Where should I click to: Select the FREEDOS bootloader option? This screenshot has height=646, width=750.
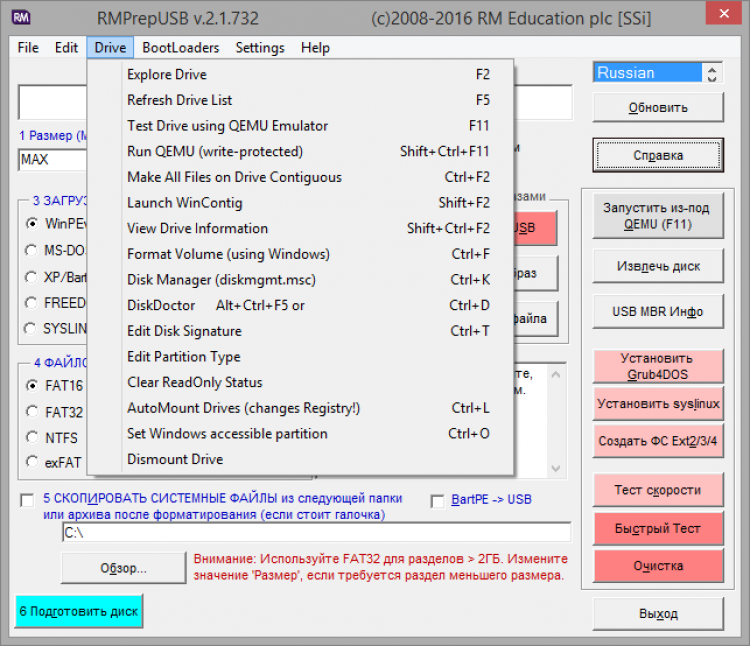(32, 303)
